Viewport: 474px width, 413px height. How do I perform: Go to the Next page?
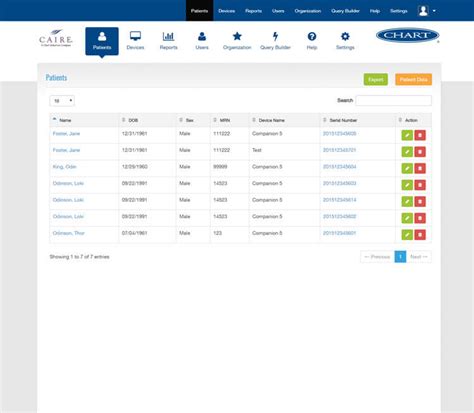[419, 257]
